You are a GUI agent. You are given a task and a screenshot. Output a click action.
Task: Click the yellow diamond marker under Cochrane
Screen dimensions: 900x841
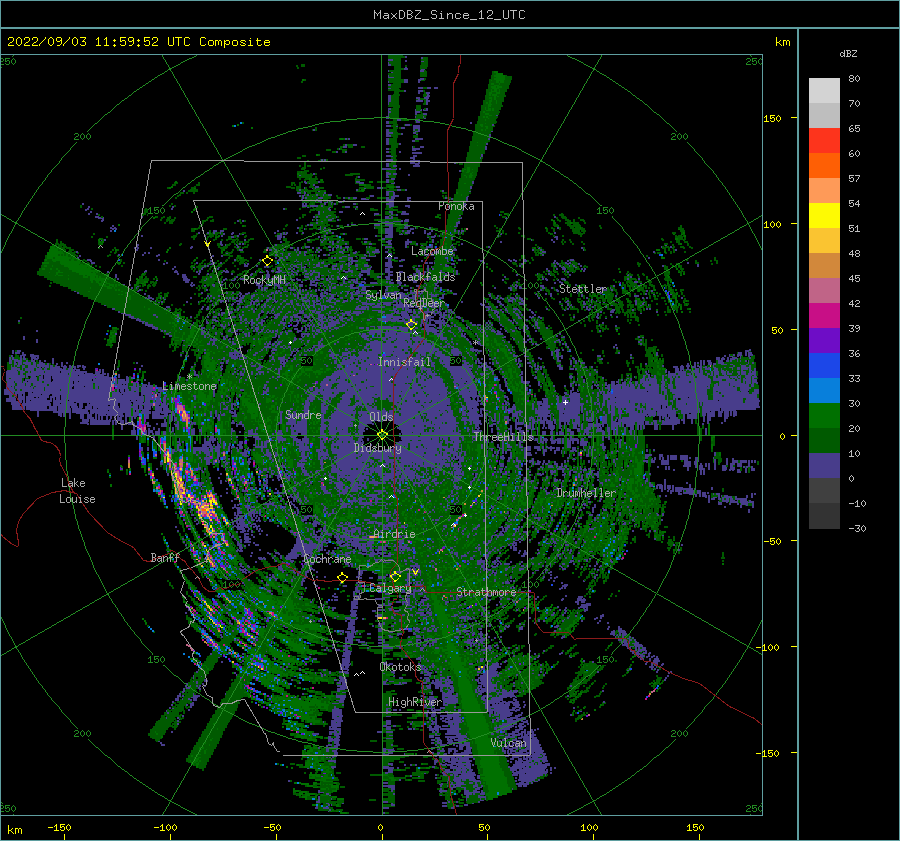pyautogui.click(x=343, y=578)
